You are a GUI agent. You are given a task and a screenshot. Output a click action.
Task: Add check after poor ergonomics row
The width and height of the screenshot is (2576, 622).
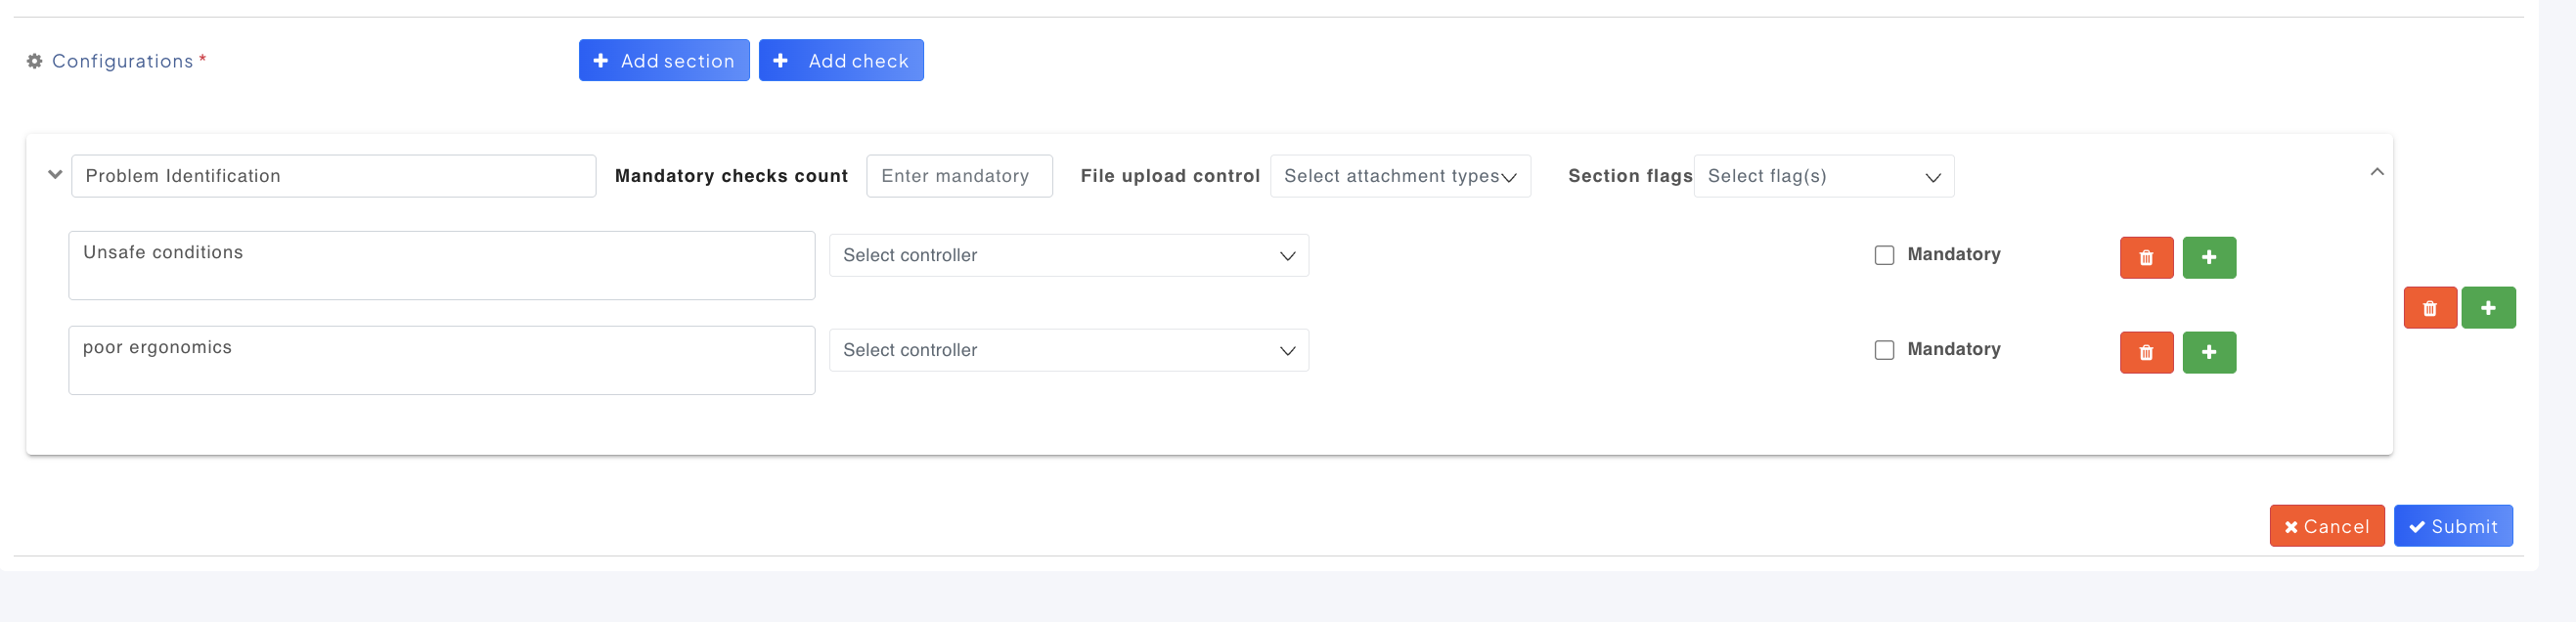pyautogui.click(x=2209, y=353)
